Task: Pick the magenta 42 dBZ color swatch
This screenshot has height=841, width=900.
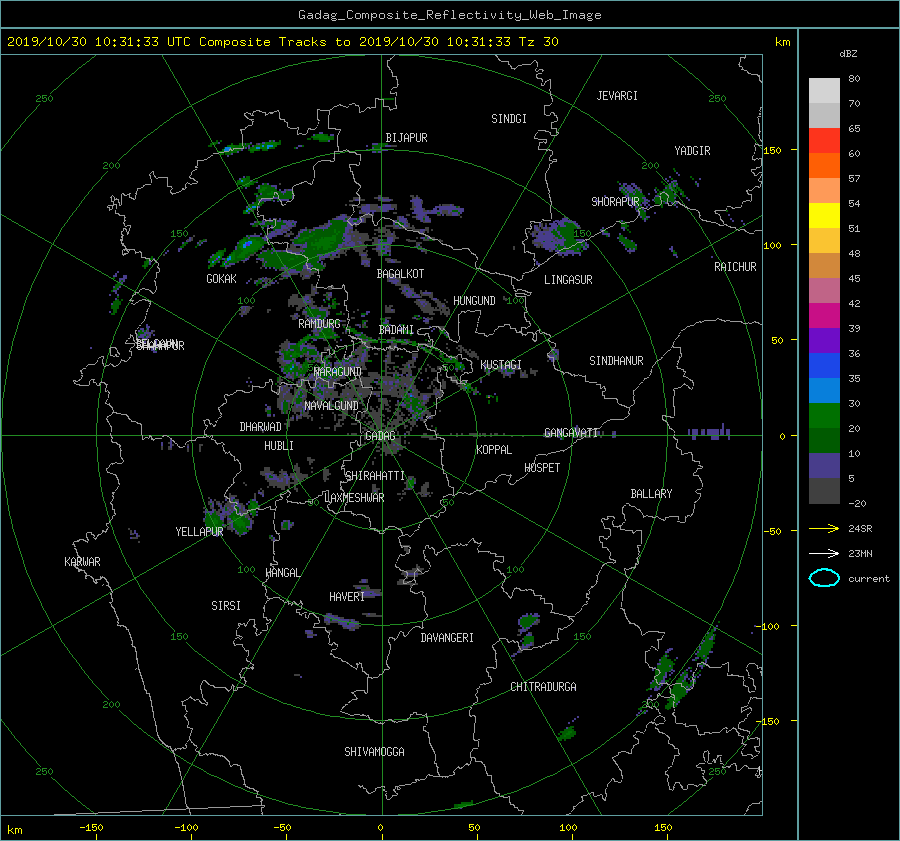Action: pos(824,315)
